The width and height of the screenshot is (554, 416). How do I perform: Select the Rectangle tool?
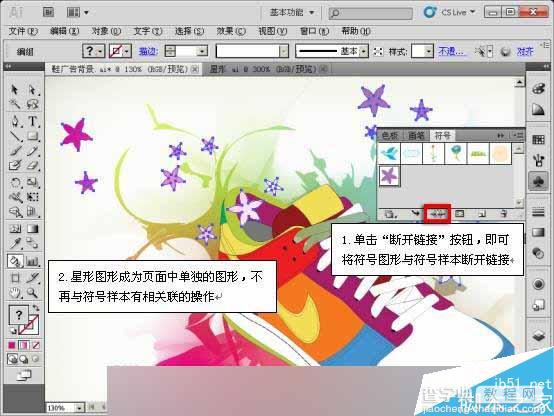32,136
